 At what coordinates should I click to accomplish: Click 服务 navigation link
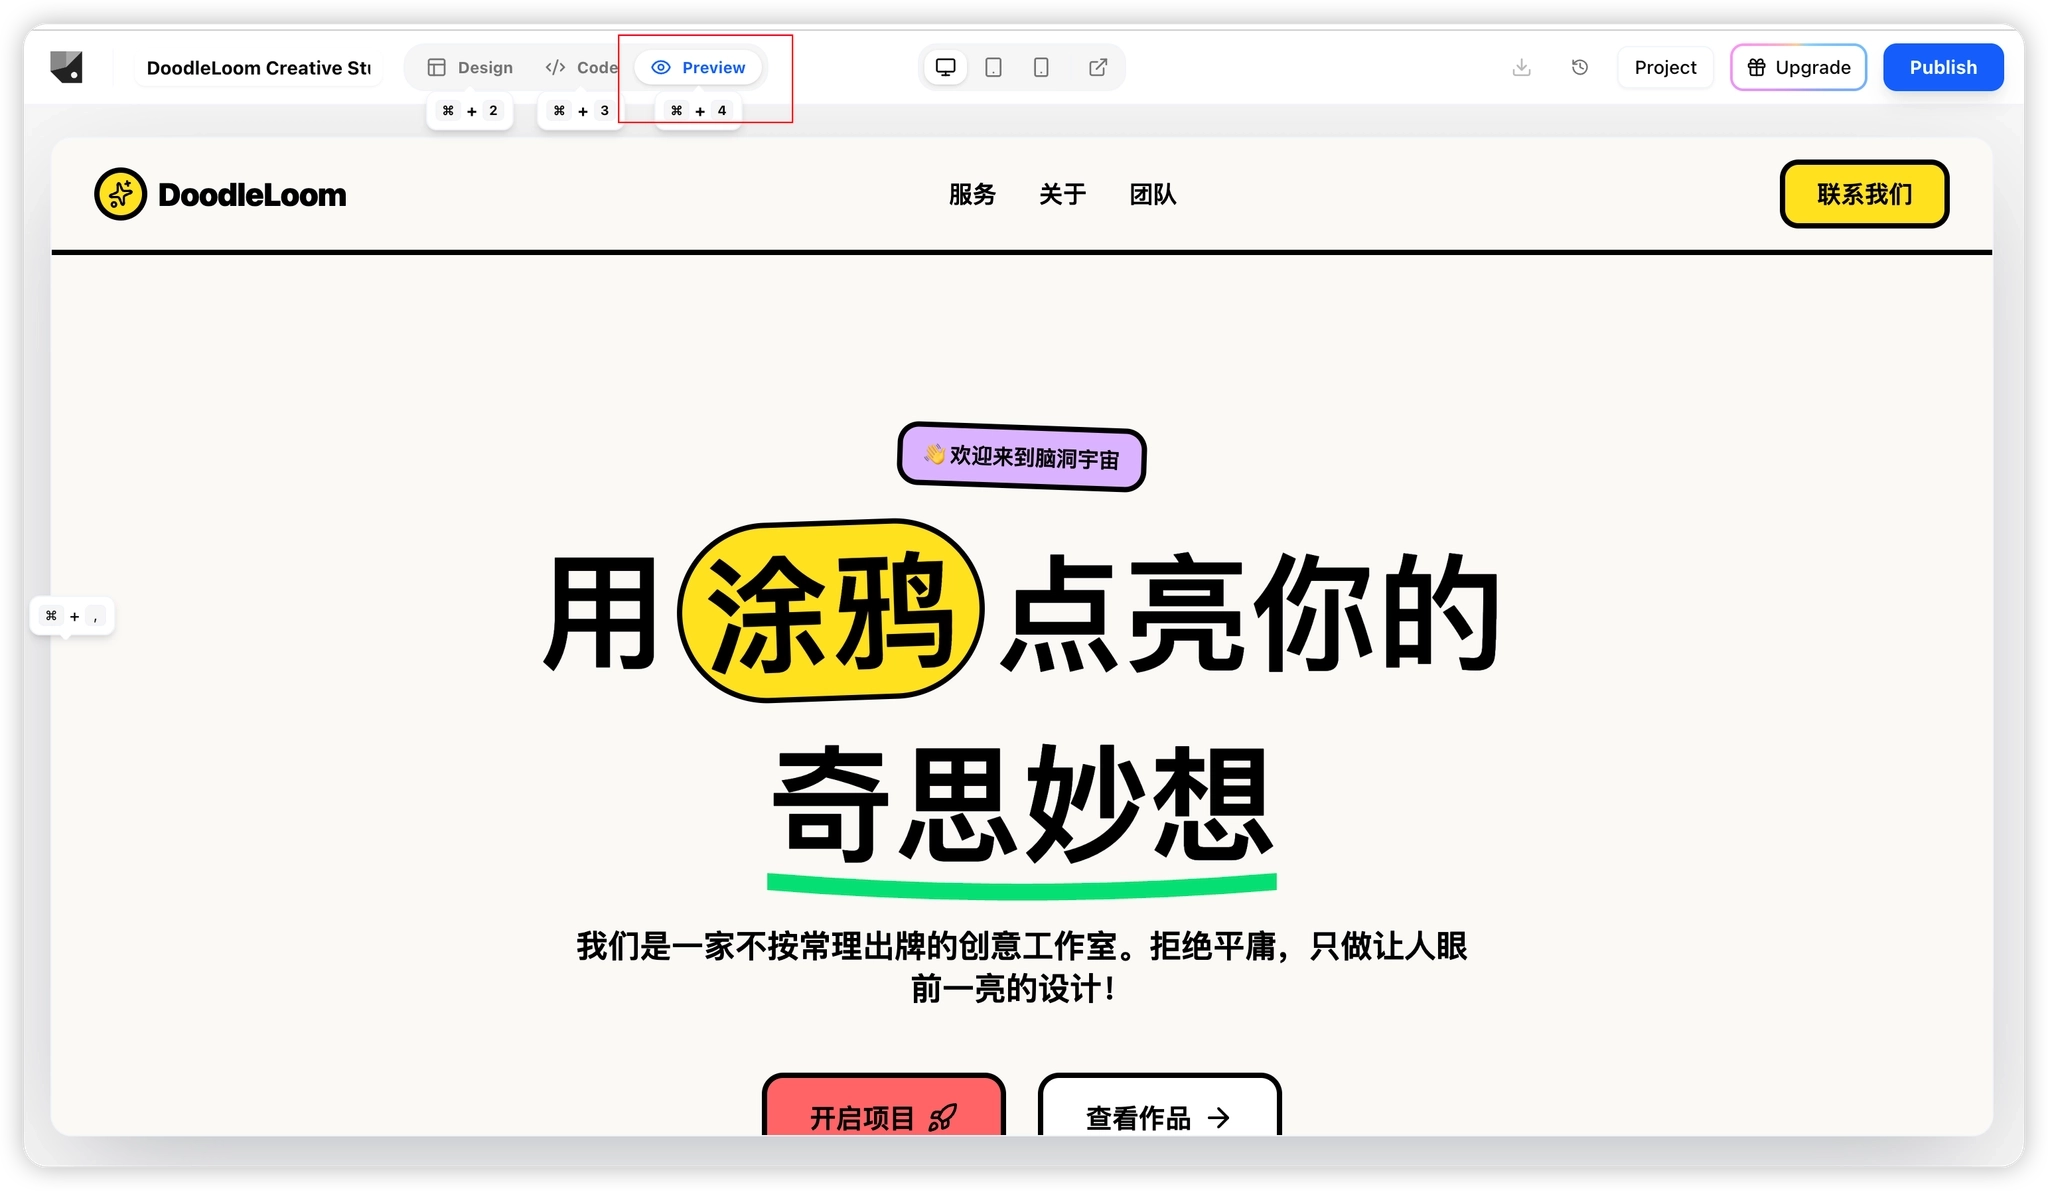coord(972,194)
